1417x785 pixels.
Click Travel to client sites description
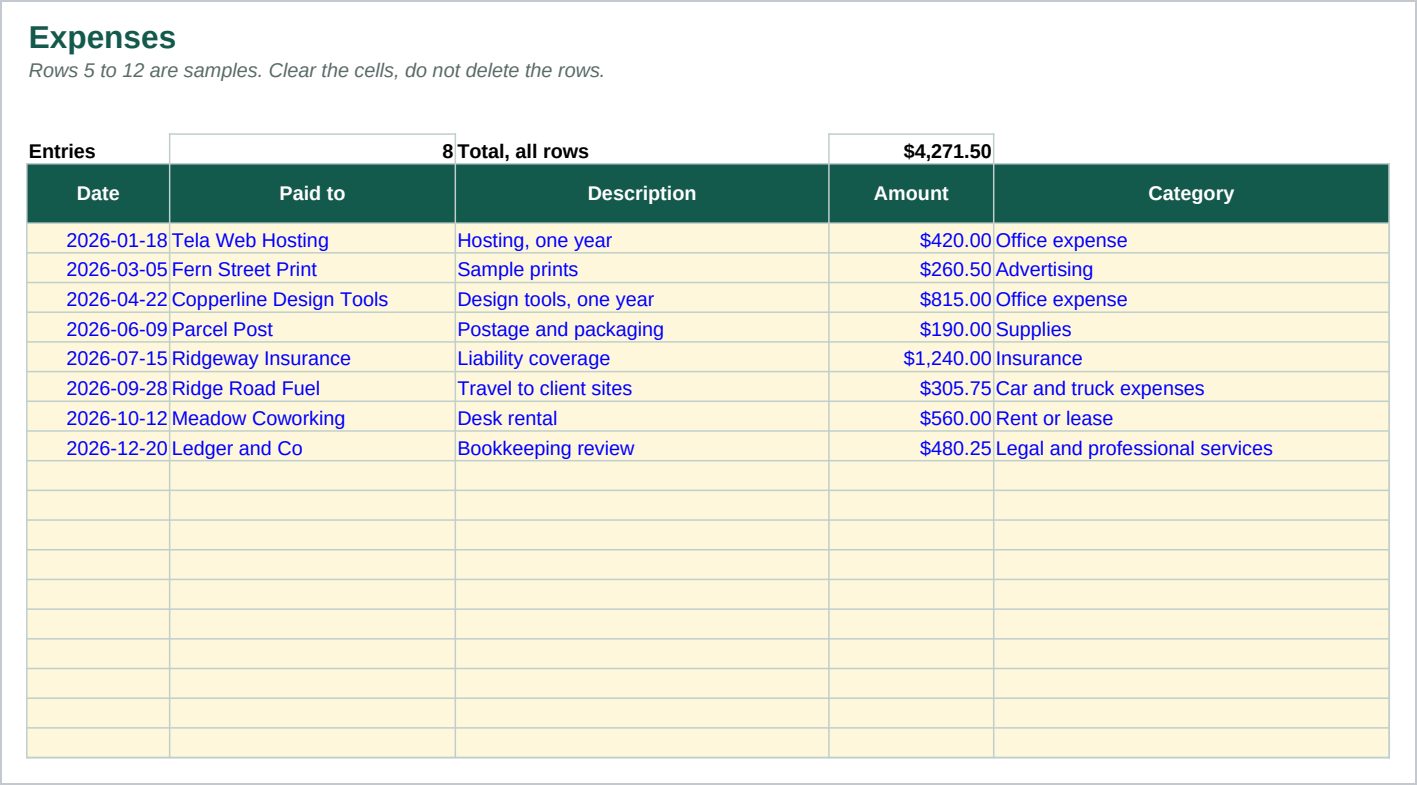pyautogui.click(x=642, y=388)
